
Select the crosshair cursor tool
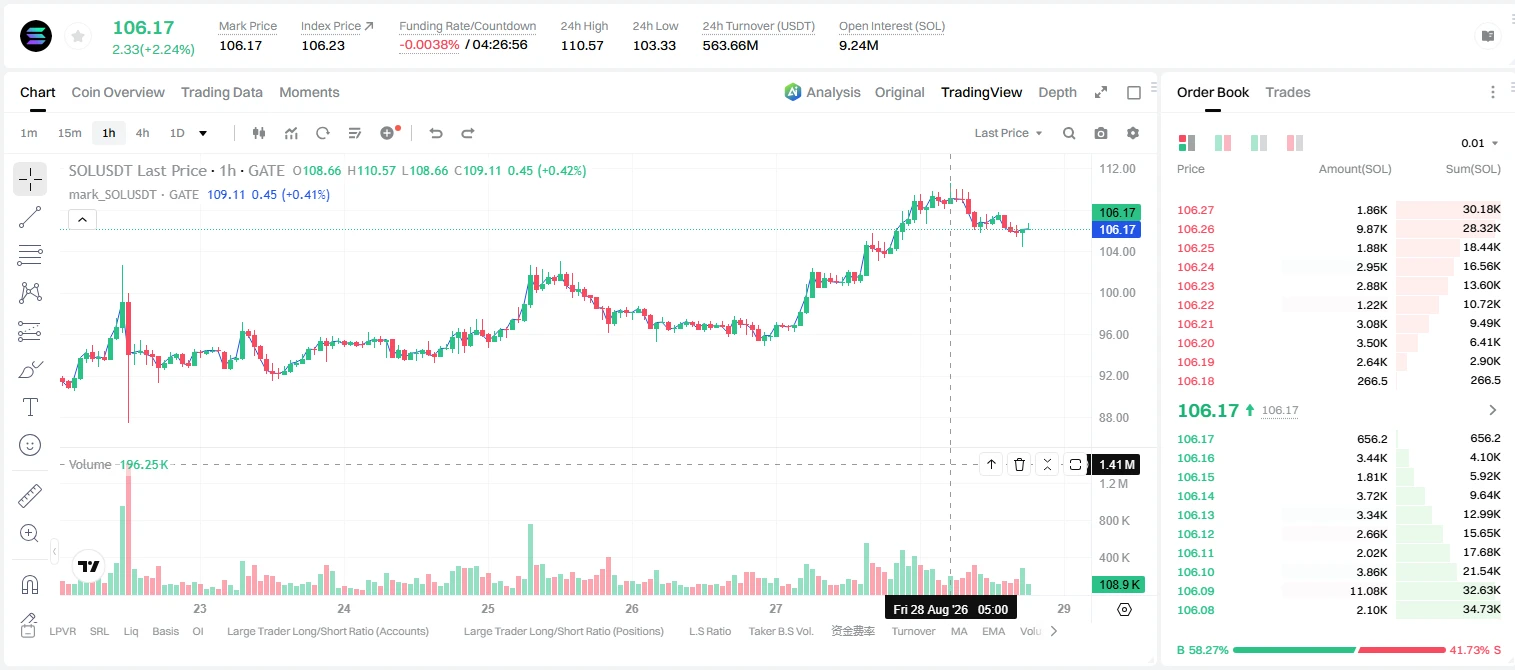click(x=30, y=179)
